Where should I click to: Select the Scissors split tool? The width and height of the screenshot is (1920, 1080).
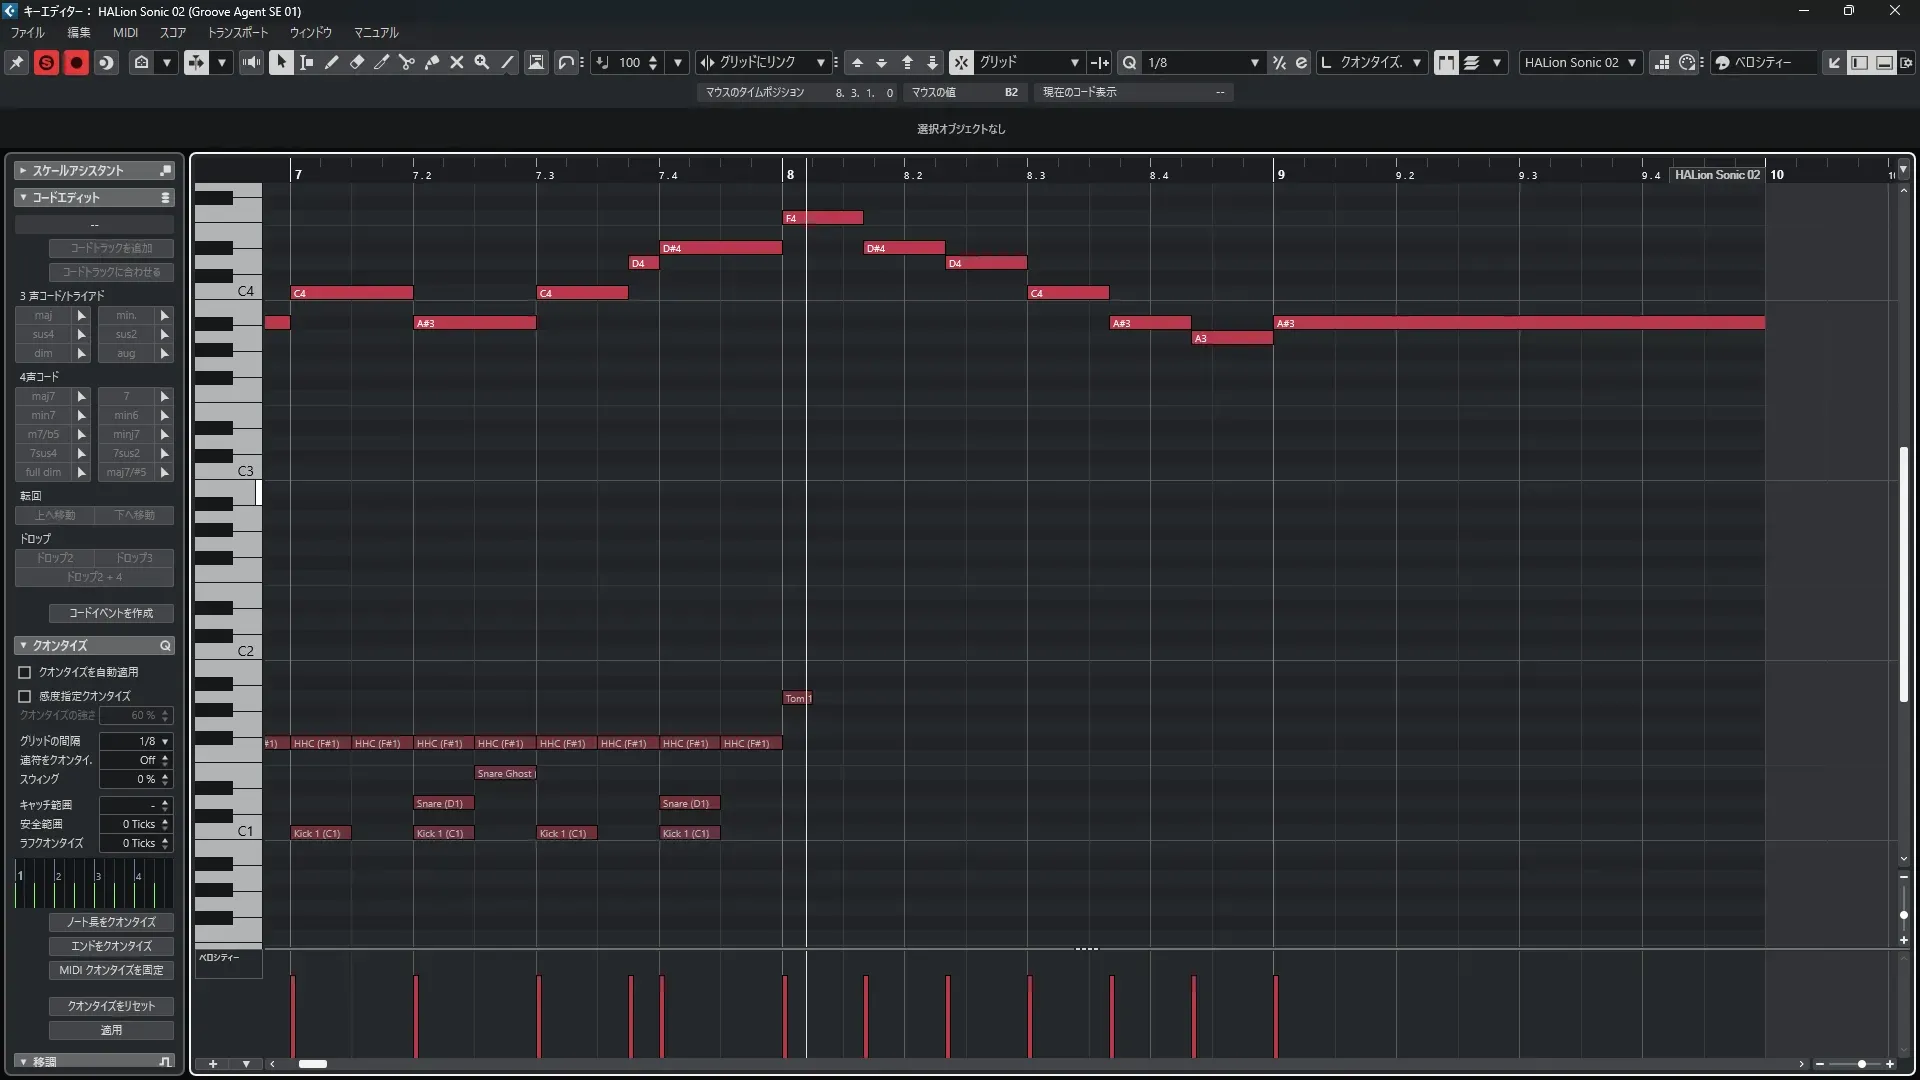point(407,62)
